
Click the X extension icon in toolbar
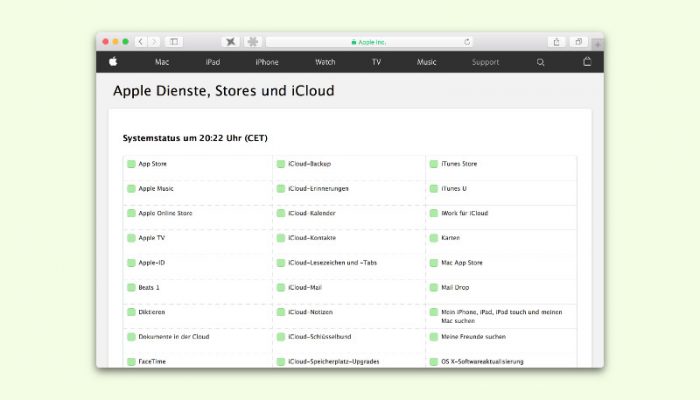pyautogui.click(x=230, y=42)
